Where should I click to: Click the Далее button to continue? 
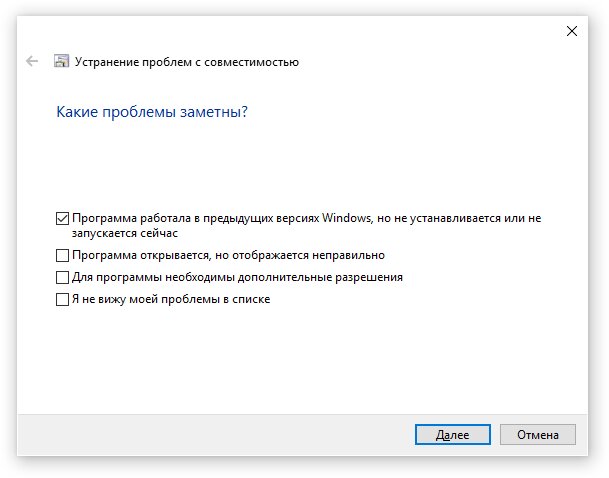[452, 435]
